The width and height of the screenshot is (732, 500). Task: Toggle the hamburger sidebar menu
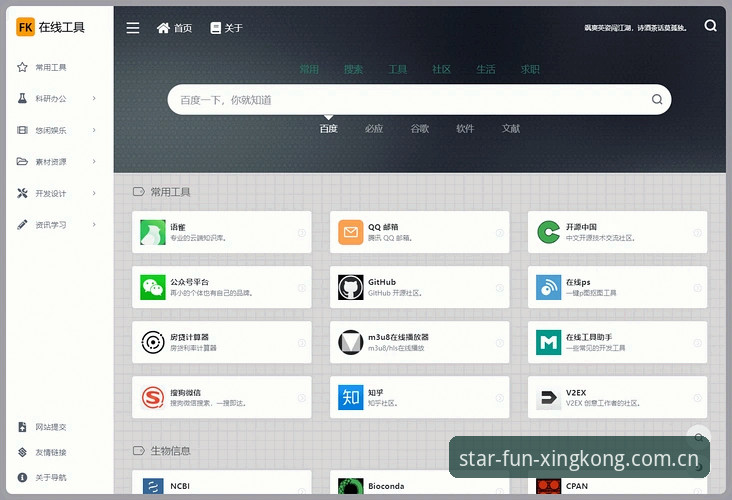[x=133, y=28]
